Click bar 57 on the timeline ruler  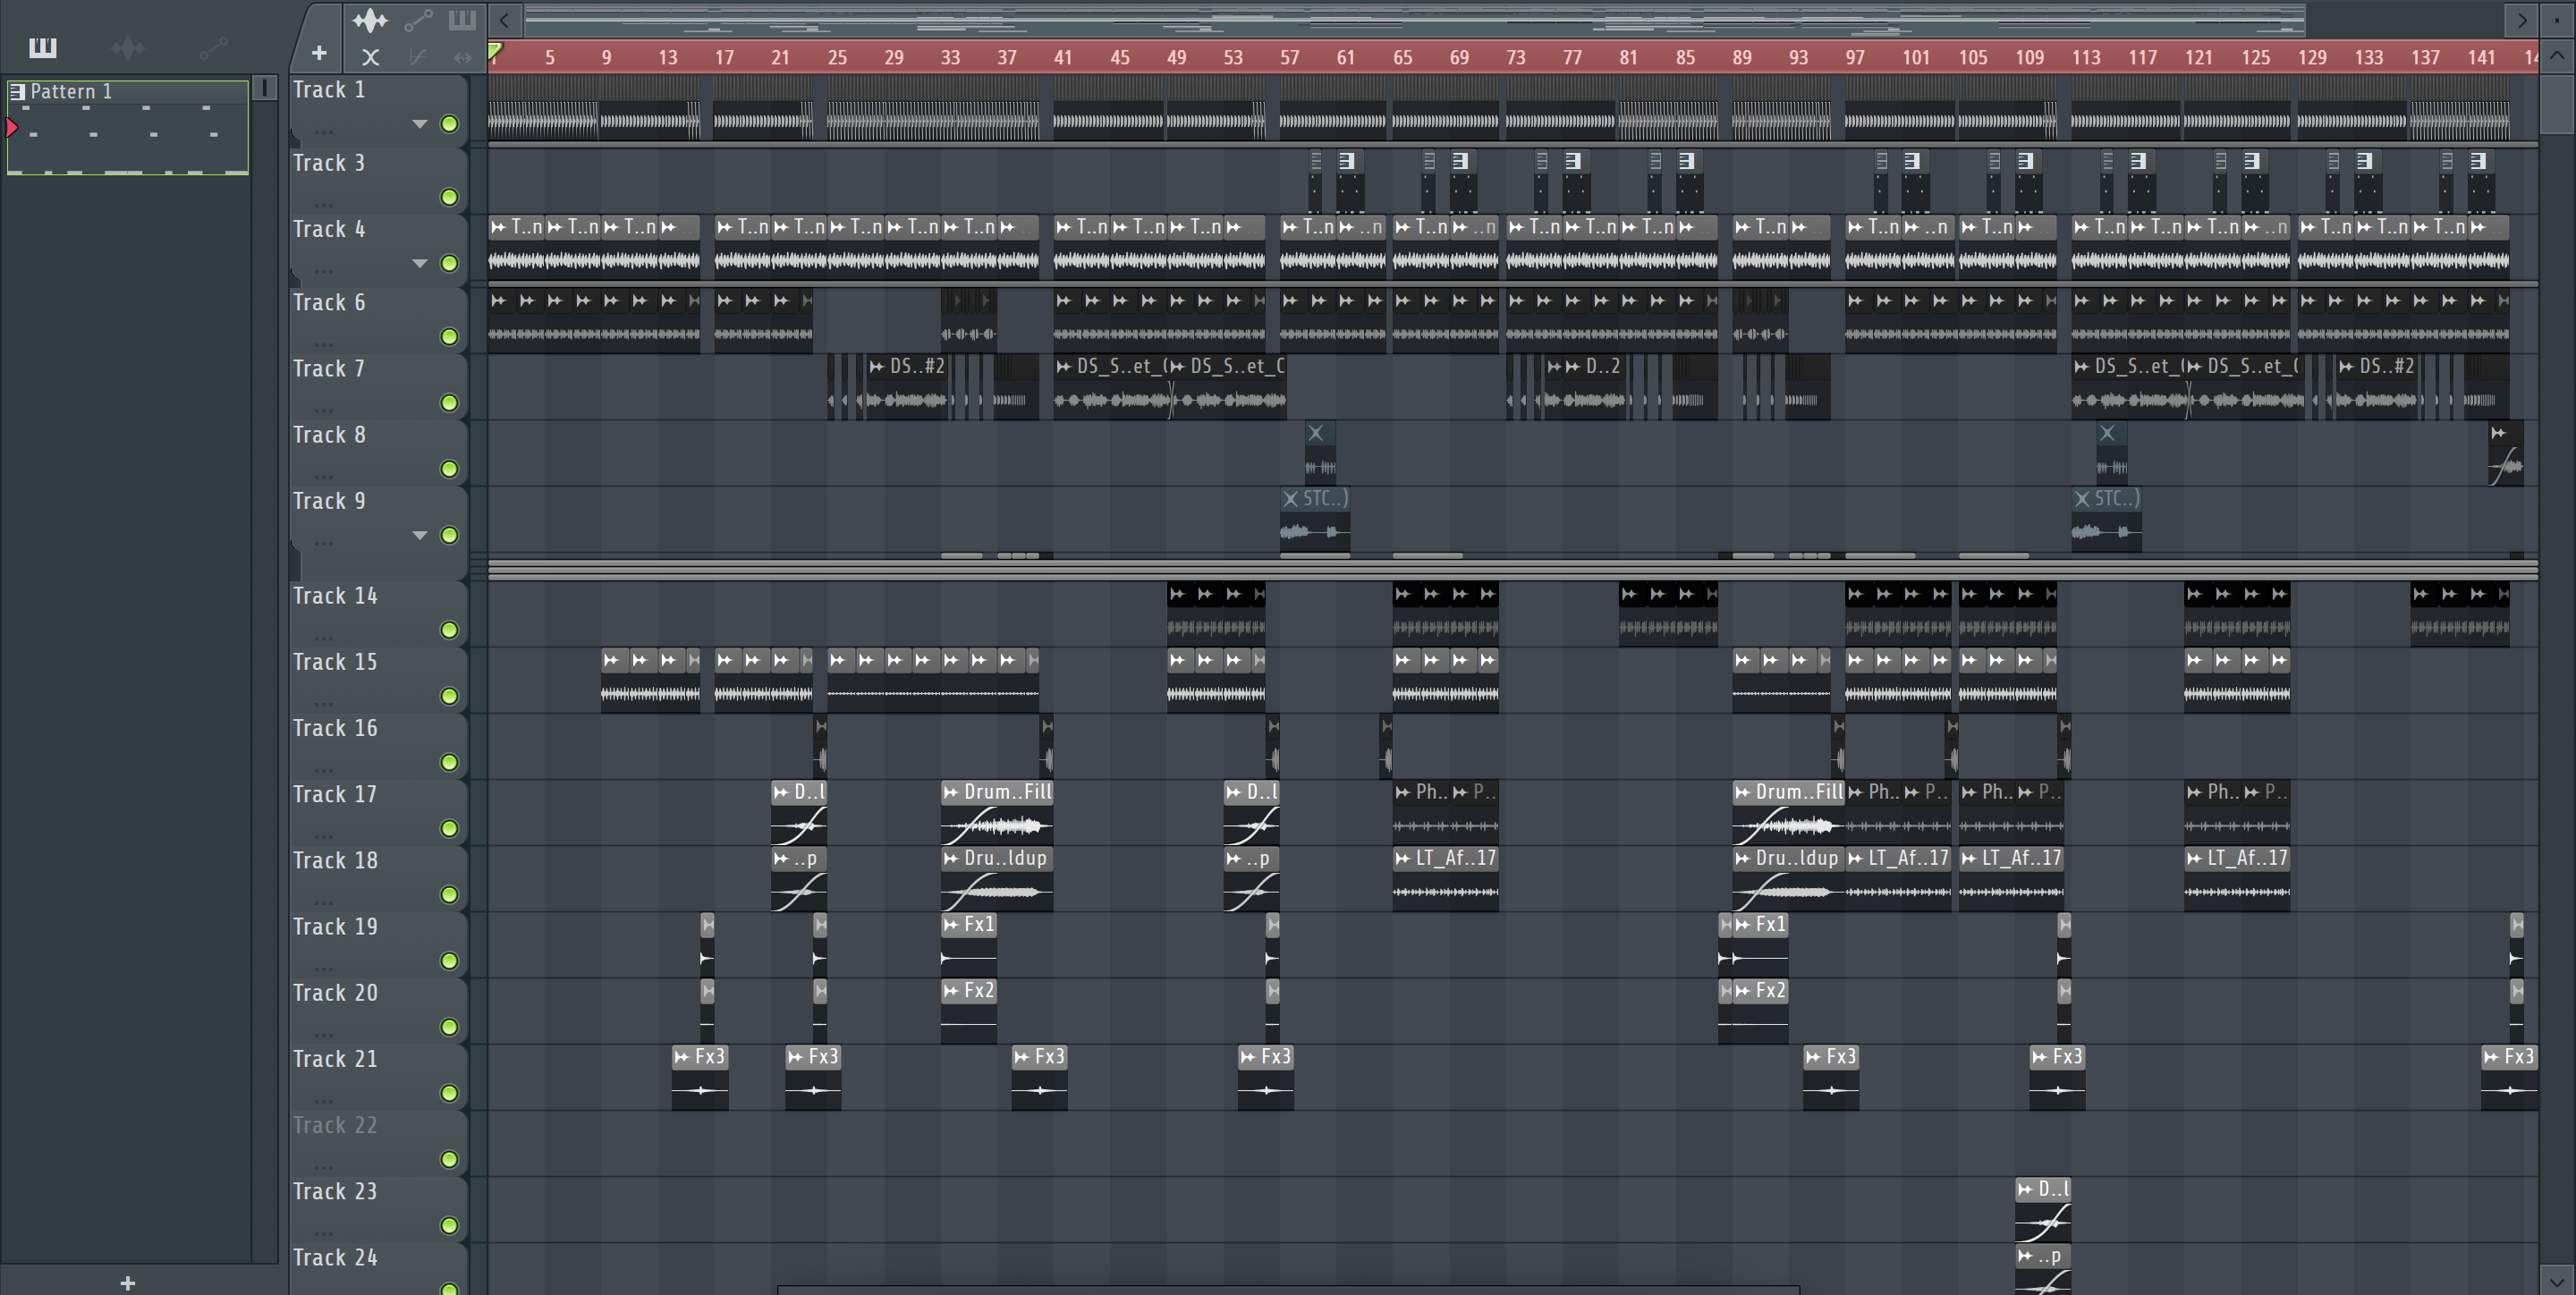coord(1289,58)
